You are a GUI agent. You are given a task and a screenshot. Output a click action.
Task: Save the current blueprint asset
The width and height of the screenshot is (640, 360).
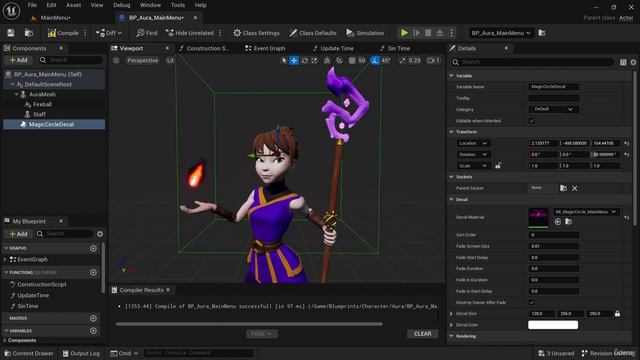coord(11,33)
